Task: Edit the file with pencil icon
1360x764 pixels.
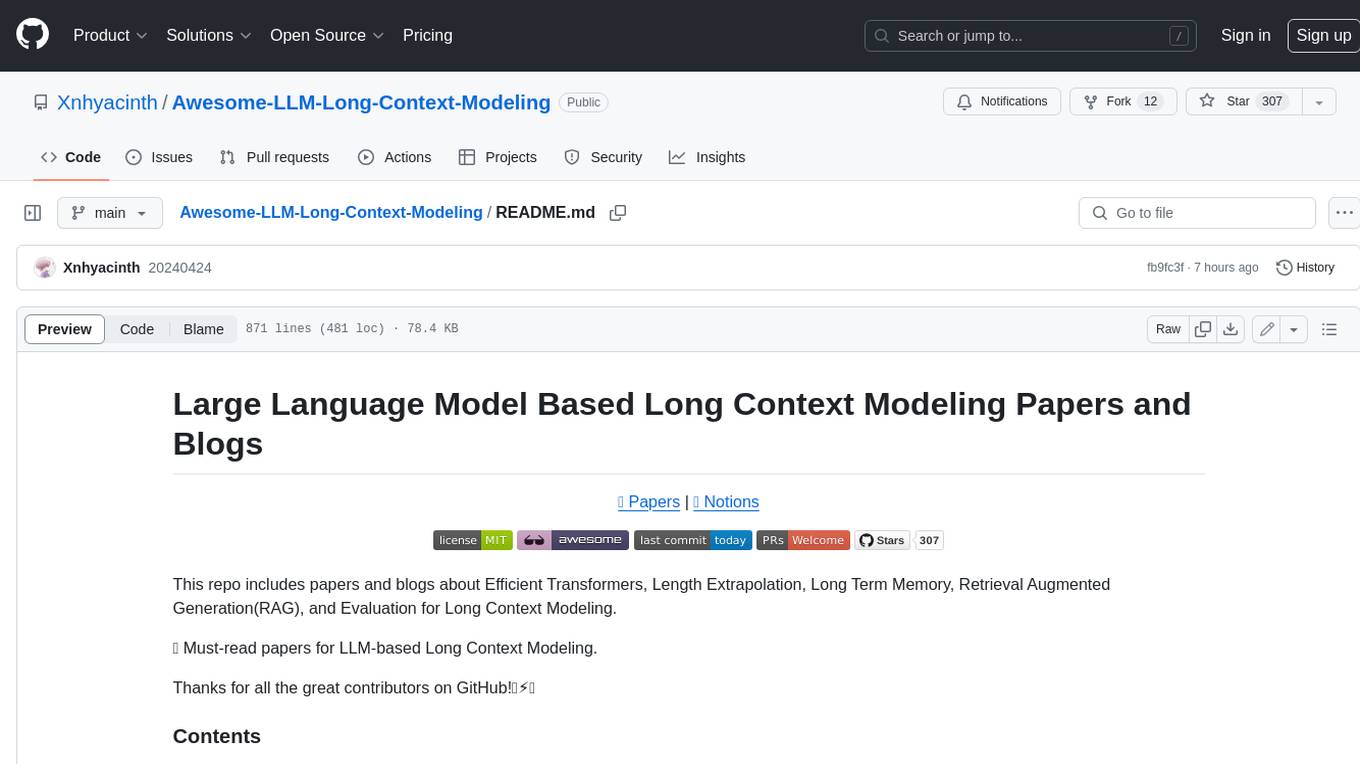Action: coord(1267,329)
